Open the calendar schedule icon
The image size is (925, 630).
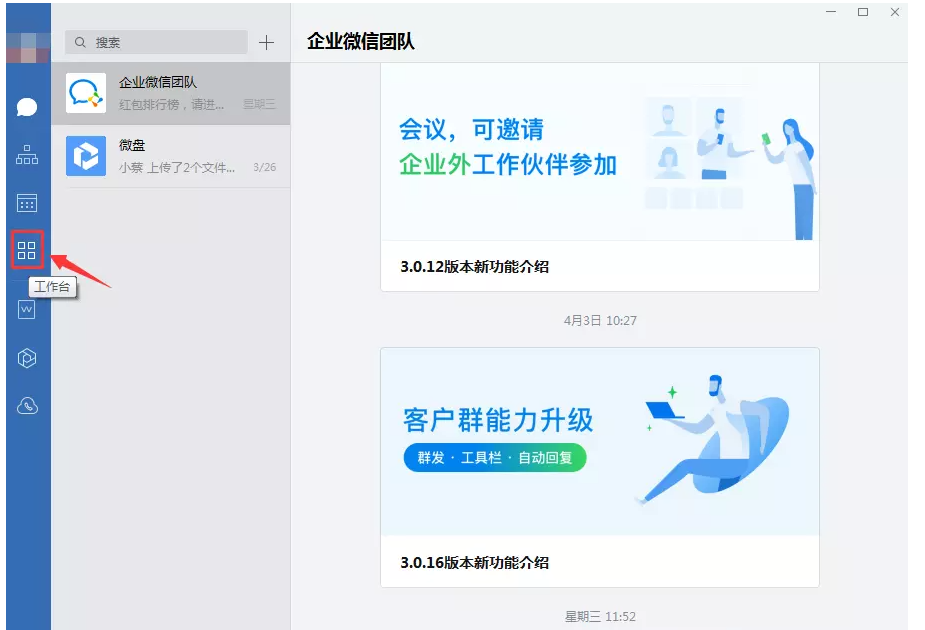tap(27, 203)
